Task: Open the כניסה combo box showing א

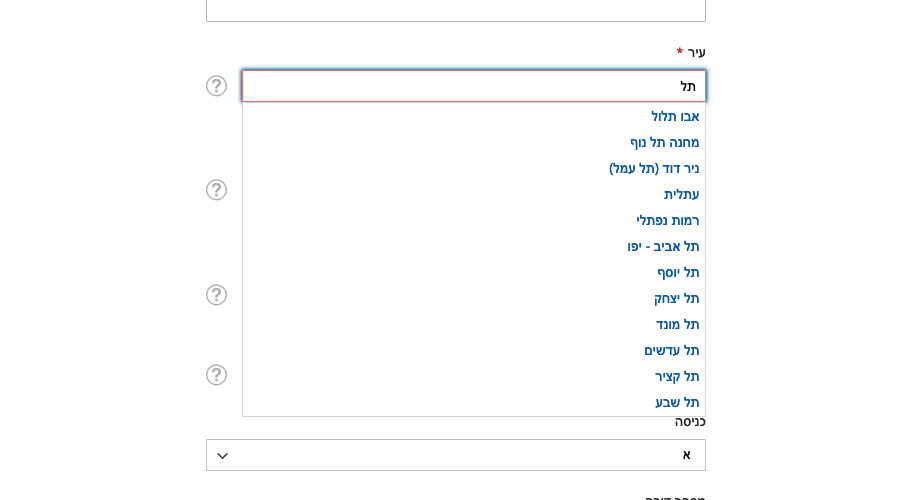Action: click(456, 455)
